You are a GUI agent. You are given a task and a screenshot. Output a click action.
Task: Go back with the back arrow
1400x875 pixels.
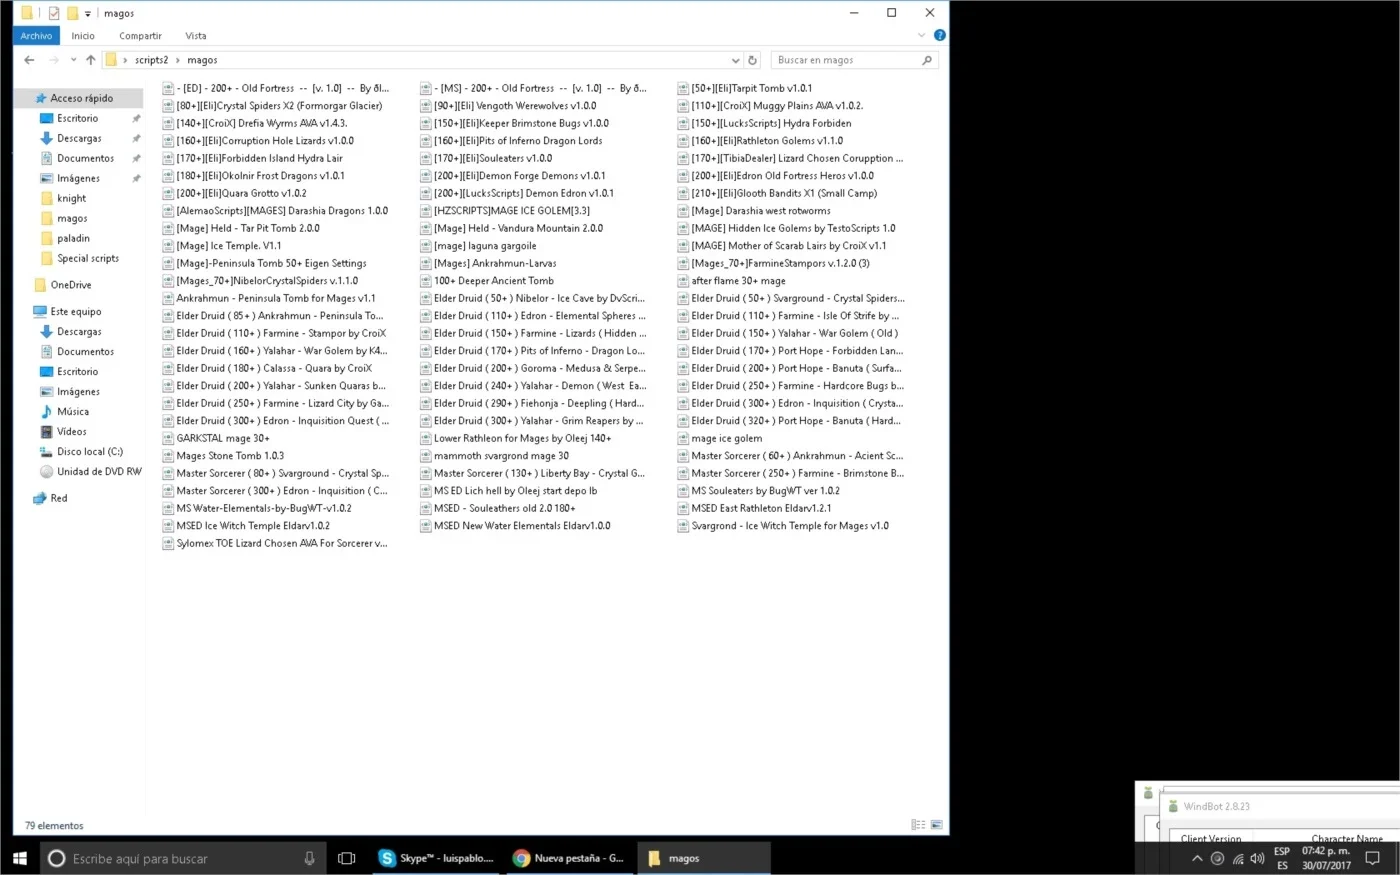pyautogui.click(x=29, y=60)
